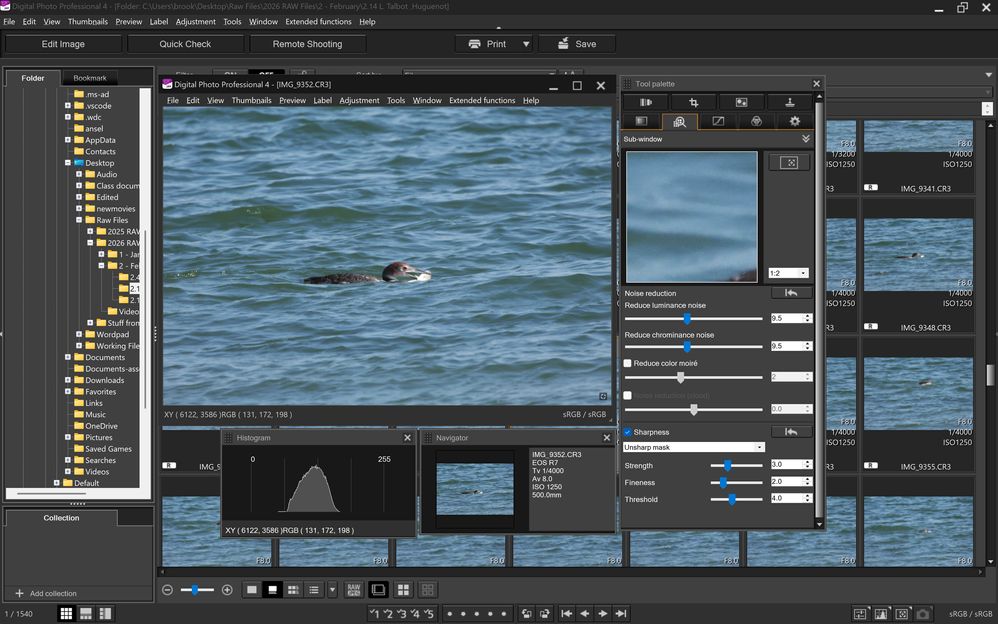Apply check mark 3

(x=402, y=614)
